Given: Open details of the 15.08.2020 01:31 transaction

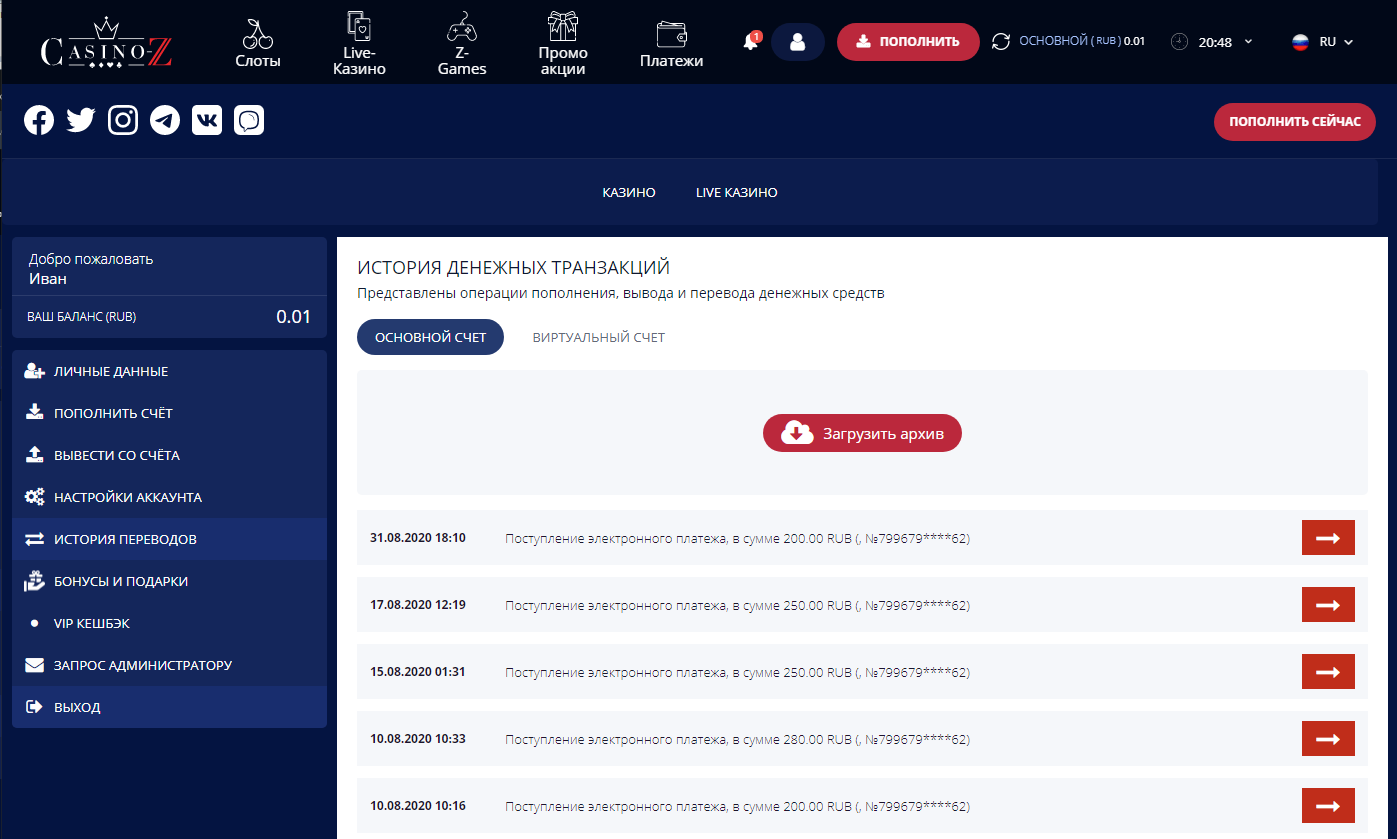Looking at the screenshot, I should (x=1328, y=672).
